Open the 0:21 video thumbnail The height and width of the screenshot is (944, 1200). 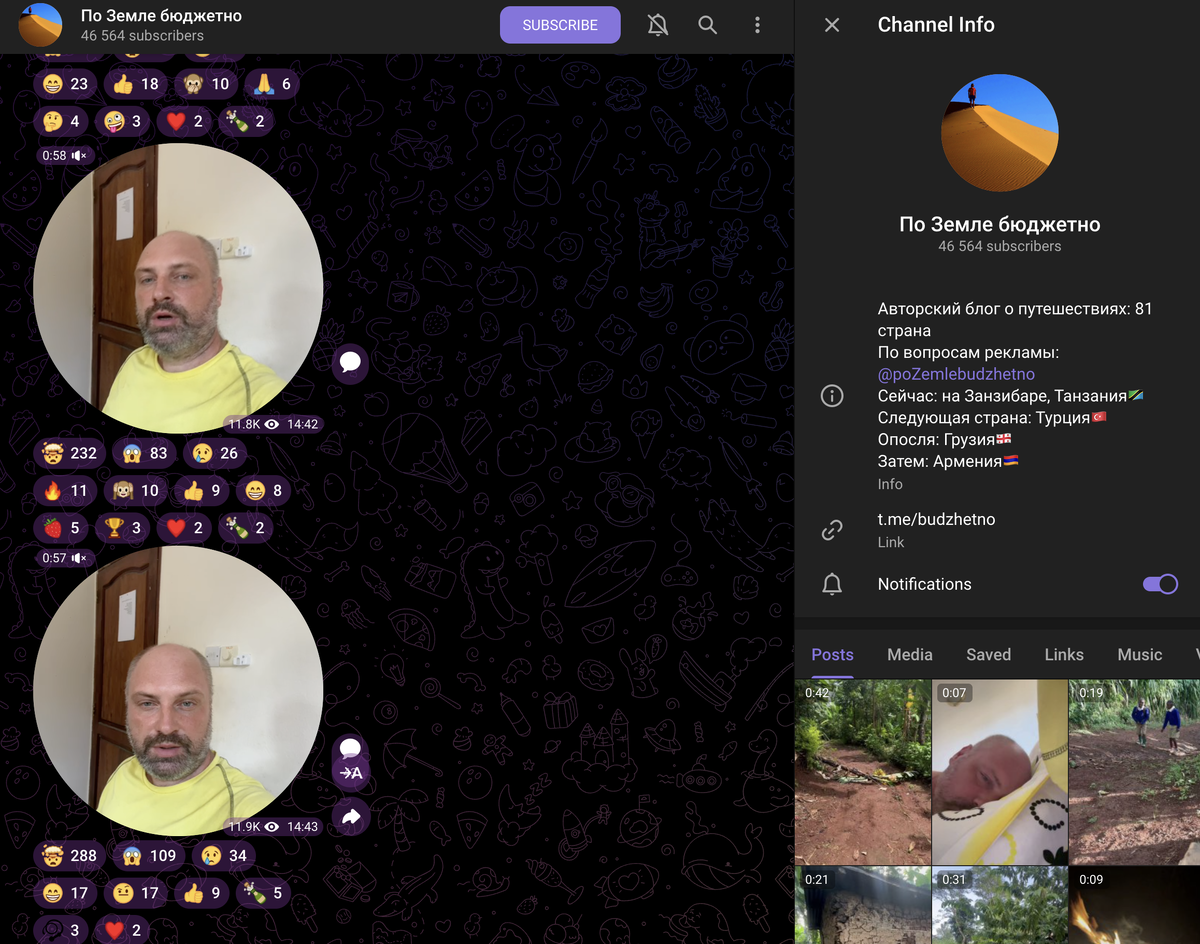863,905
